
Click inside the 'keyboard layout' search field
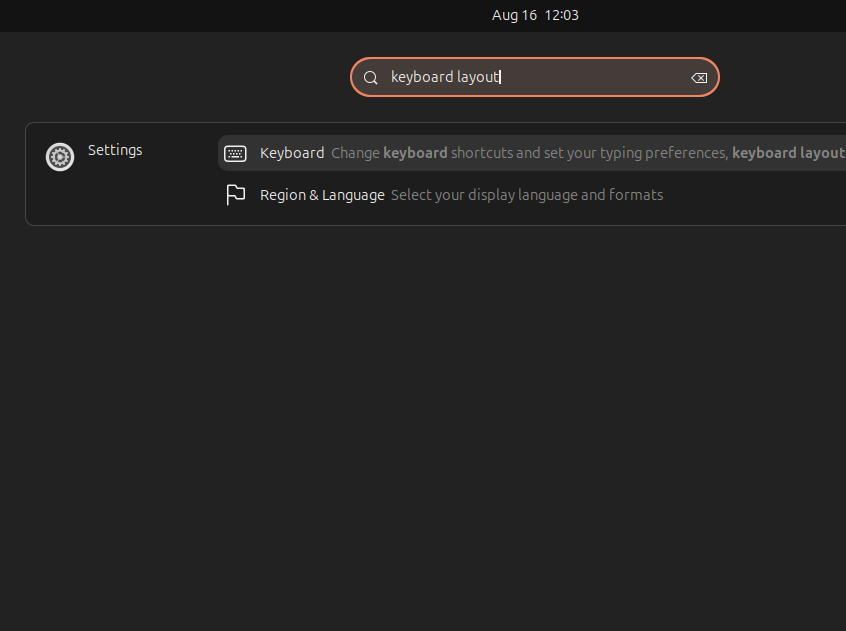(x=535, y=77)
